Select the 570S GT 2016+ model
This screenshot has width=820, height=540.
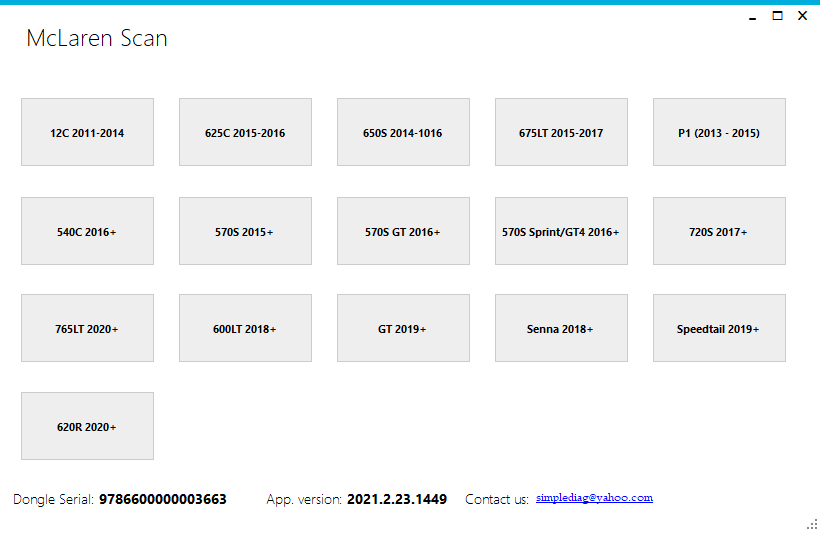403,231
